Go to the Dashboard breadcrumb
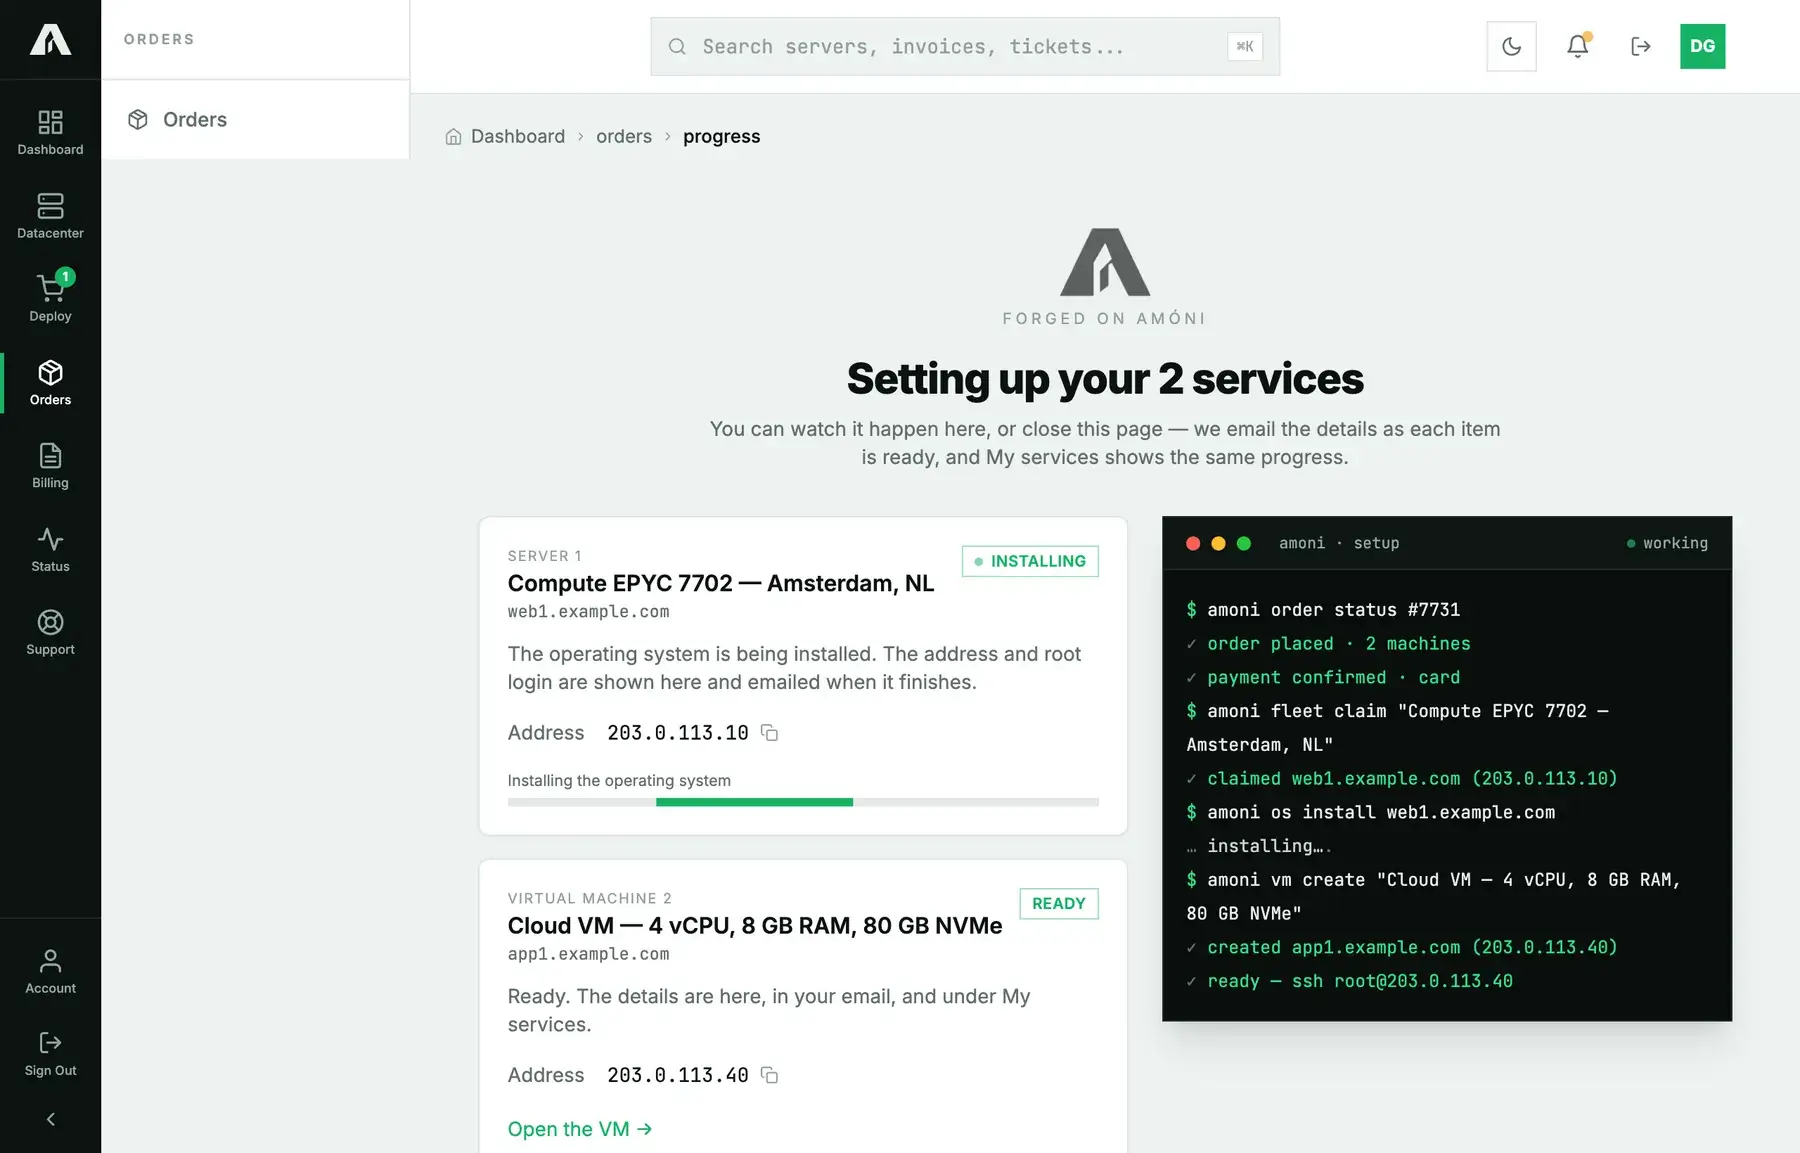 (x=518, y=136)
